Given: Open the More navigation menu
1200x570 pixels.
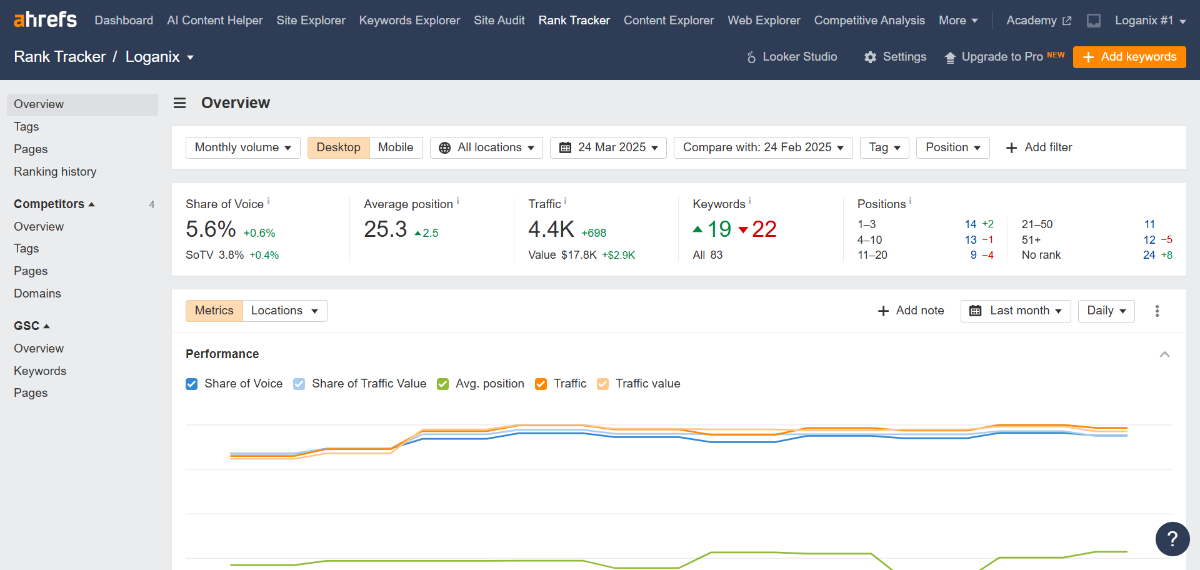Looking at the screenshot, I should click(x=958, y=20).
